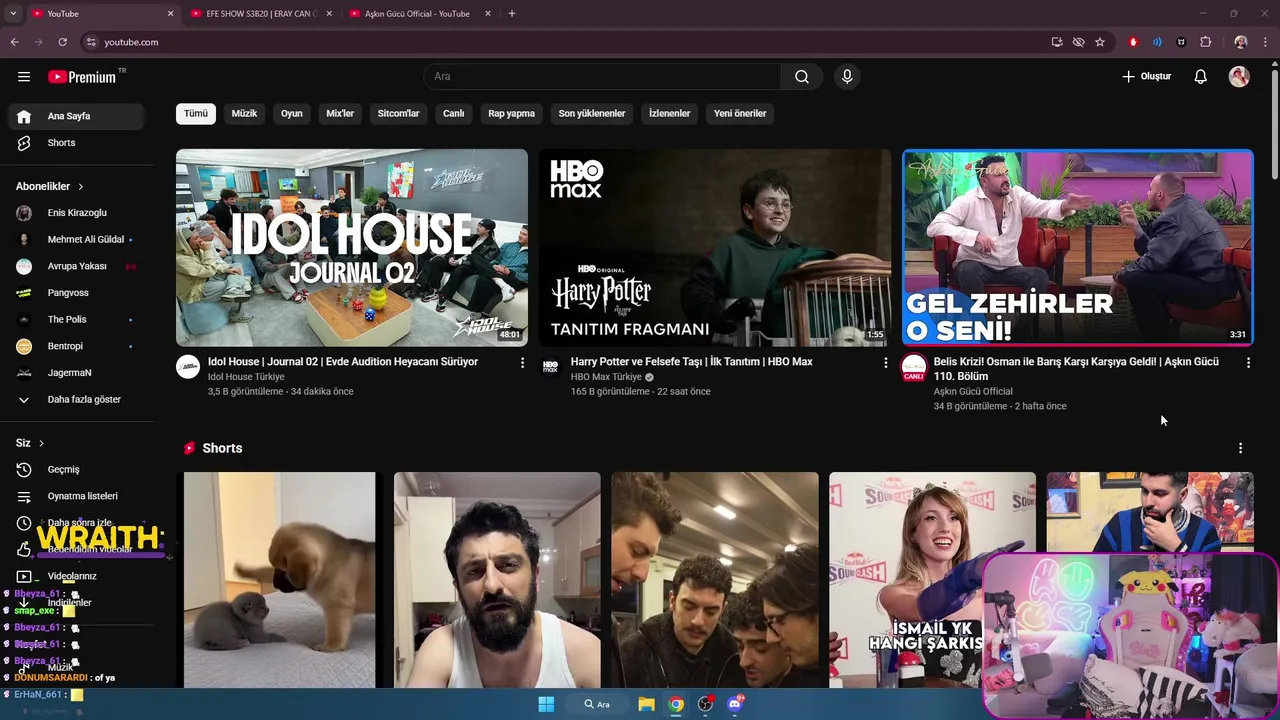Select the Sitcom'lar filter chip

398,114
